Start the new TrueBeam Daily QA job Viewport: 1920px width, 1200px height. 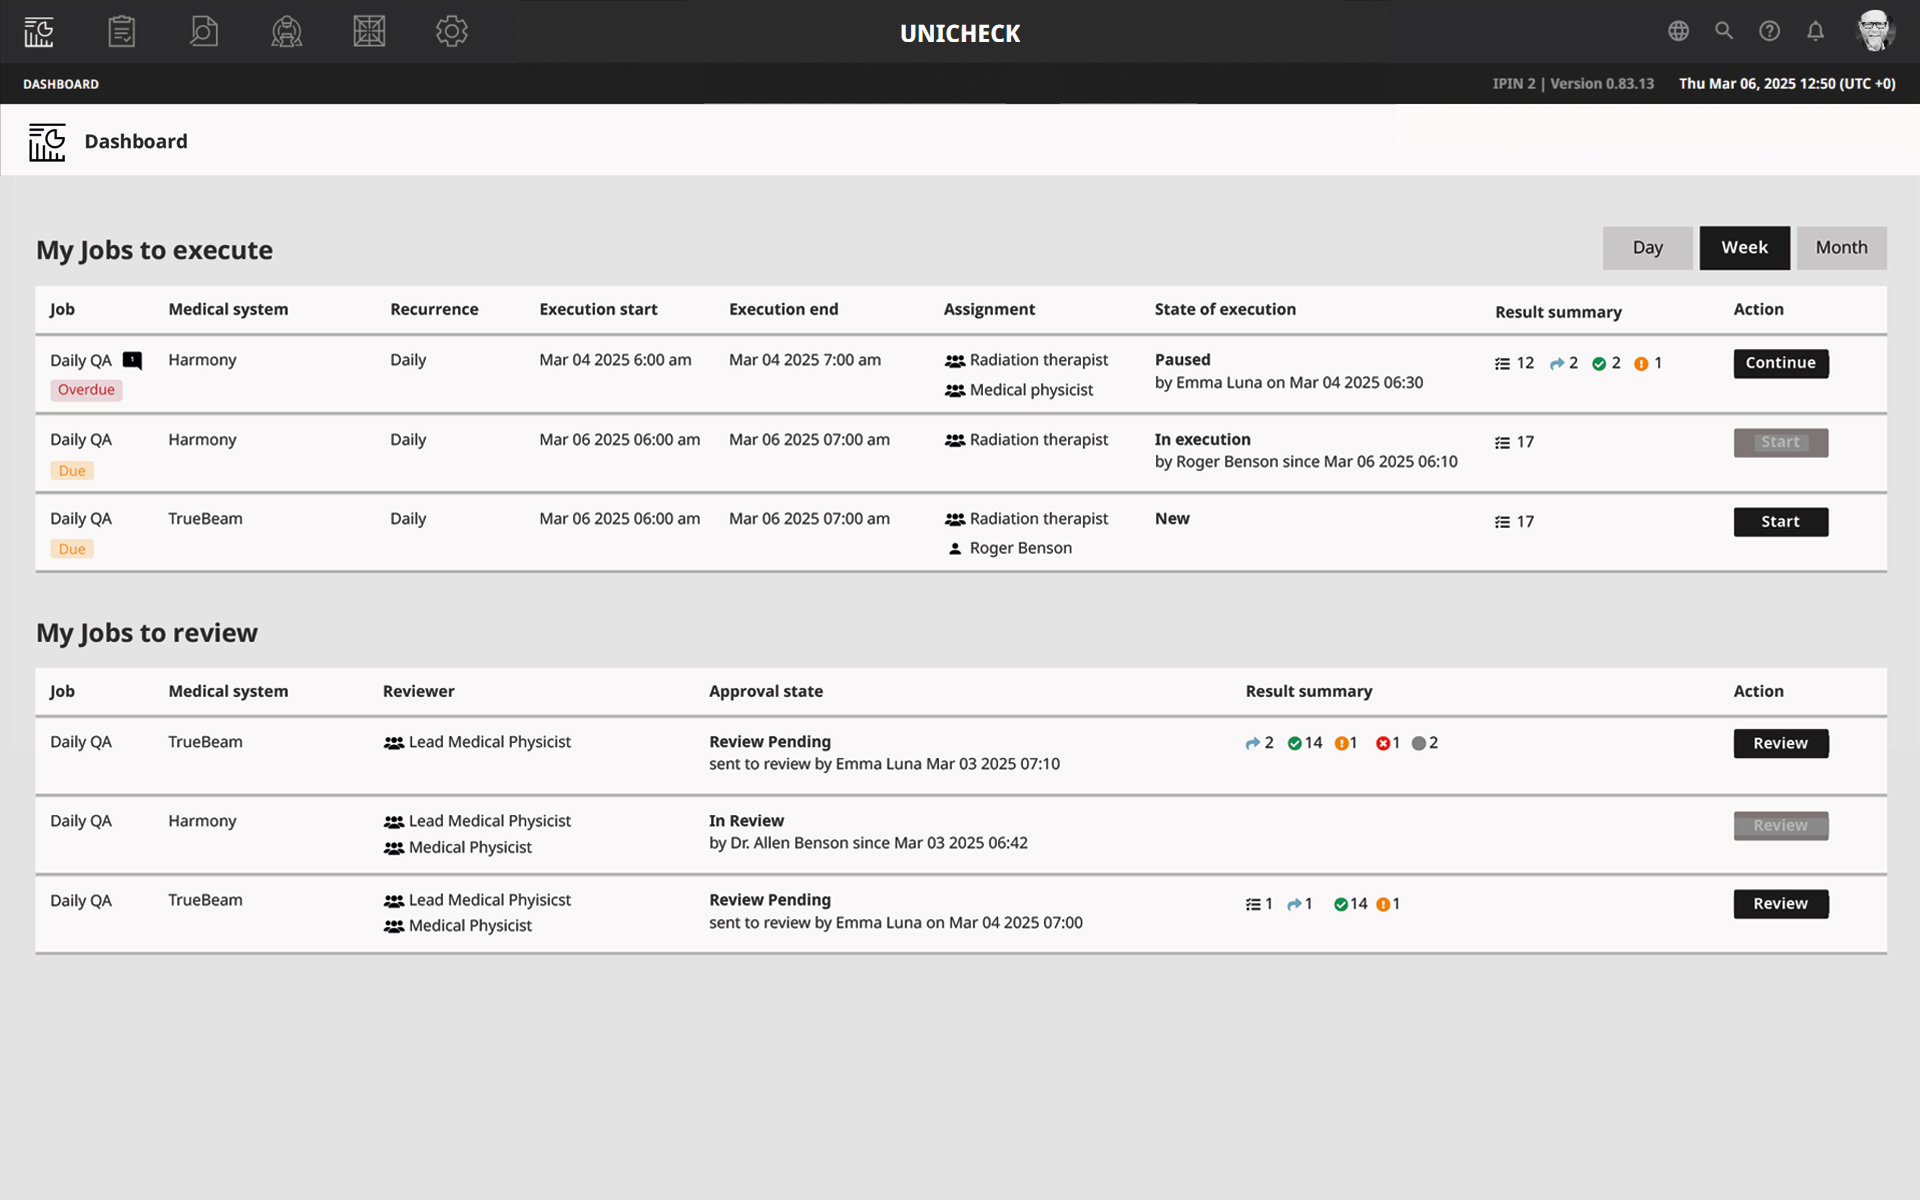click(x=1780, y=522)
